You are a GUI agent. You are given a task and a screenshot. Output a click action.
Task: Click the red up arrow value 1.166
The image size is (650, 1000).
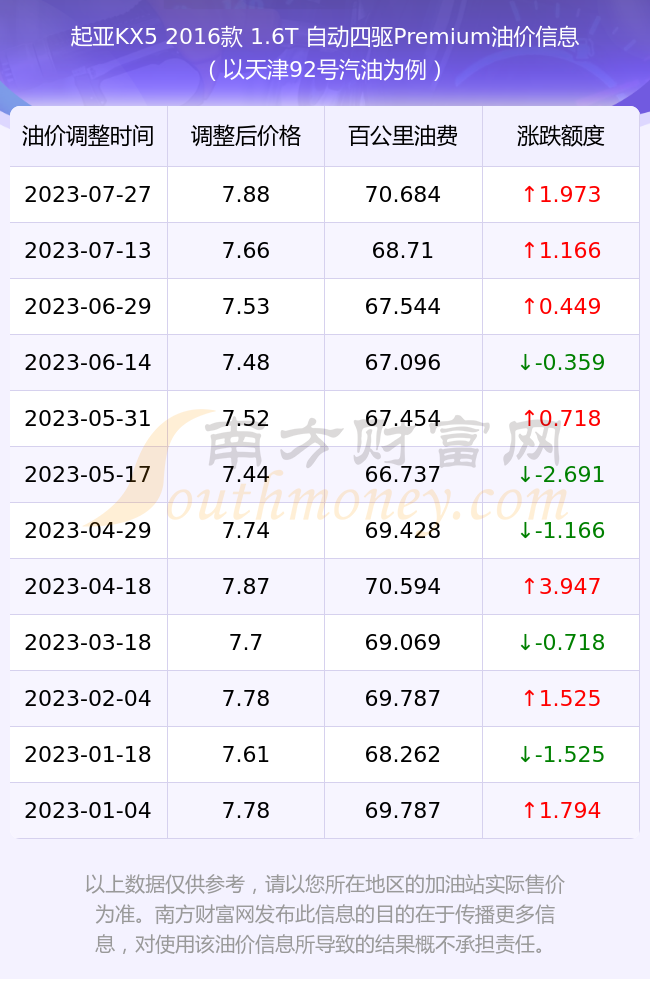point(561,251)
